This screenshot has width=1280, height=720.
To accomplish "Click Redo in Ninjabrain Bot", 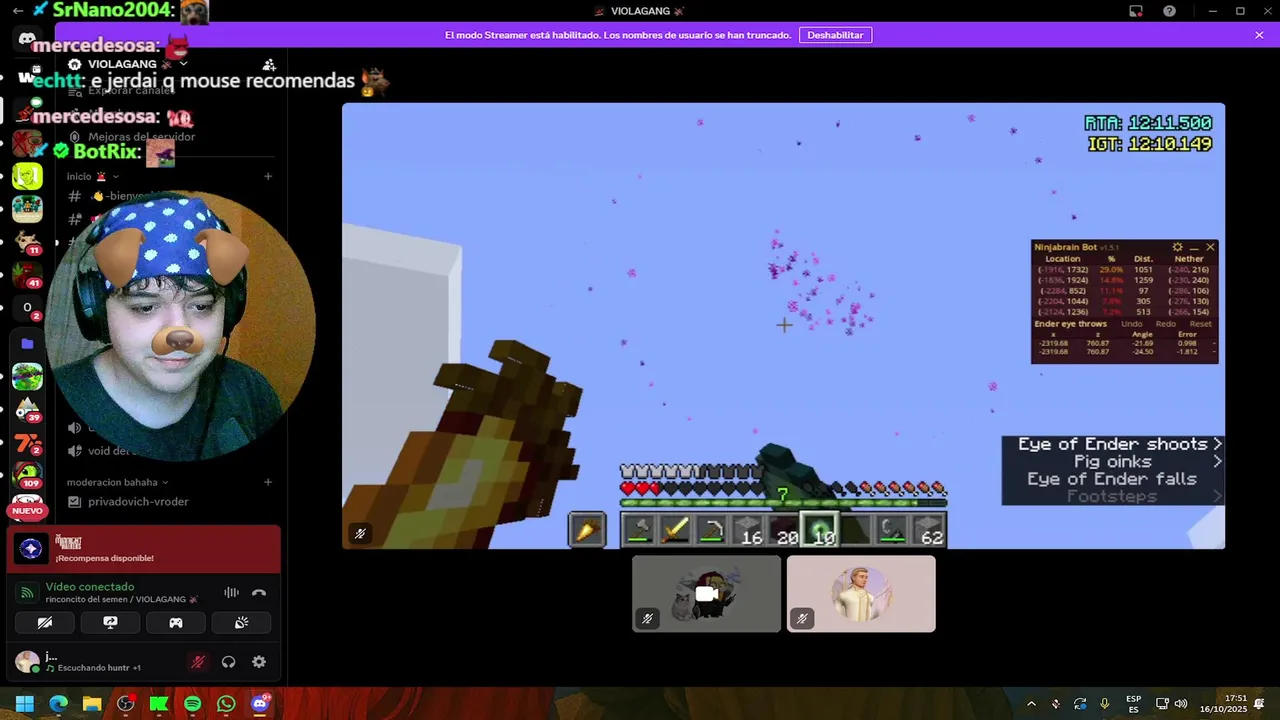I will 1165,324.
